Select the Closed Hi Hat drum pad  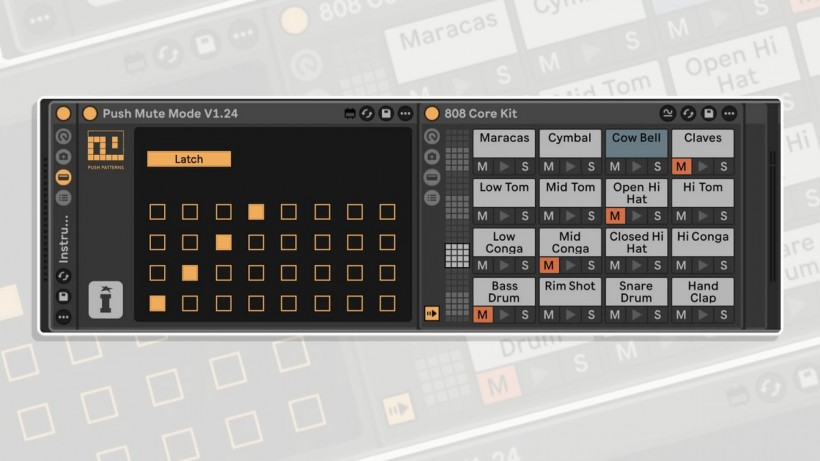636,242
